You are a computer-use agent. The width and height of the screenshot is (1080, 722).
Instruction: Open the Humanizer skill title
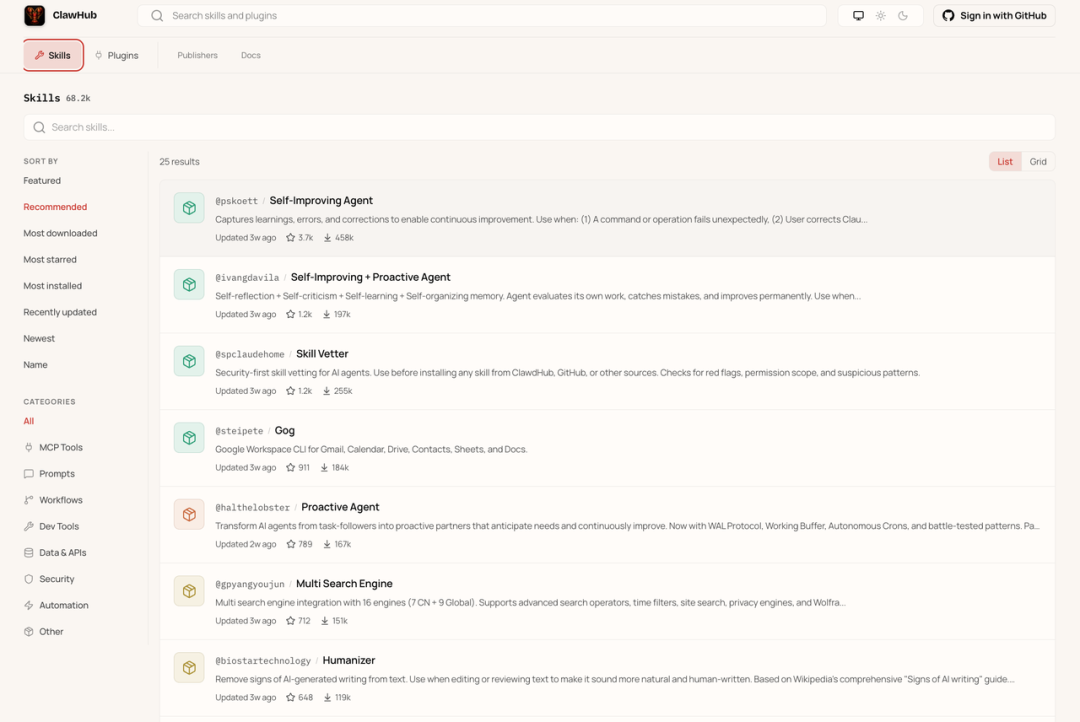coord(349,660)
